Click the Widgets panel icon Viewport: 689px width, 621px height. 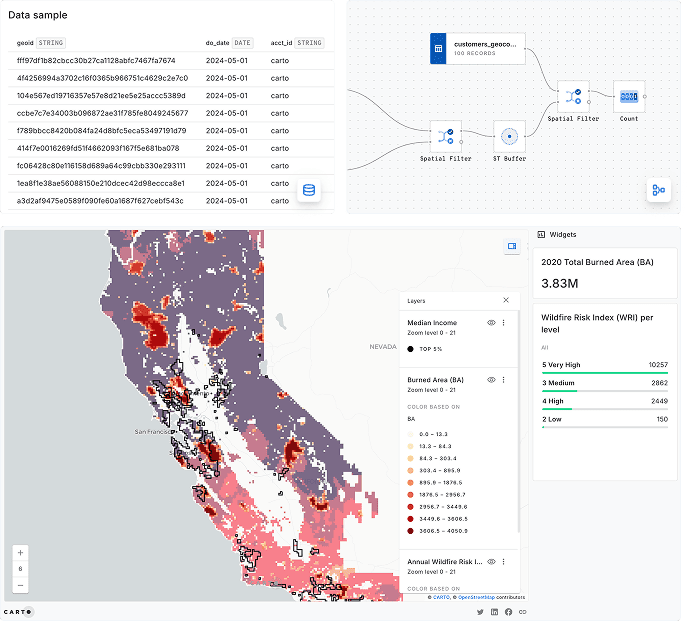pyautogui.click(x=541, y=235)
